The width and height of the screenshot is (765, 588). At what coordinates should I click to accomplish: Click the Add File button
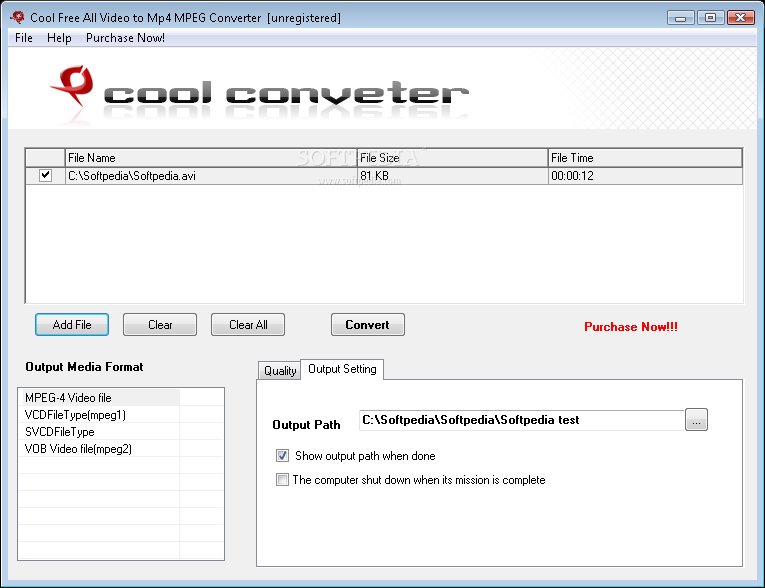click(x=72, y=324)
